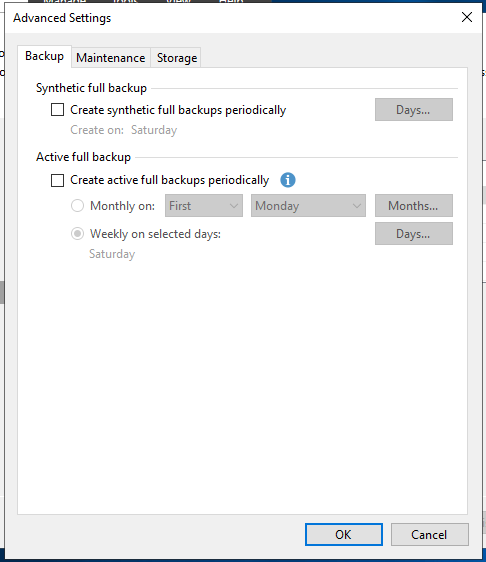Switch to the Maintenance tab

coord(111,58)
